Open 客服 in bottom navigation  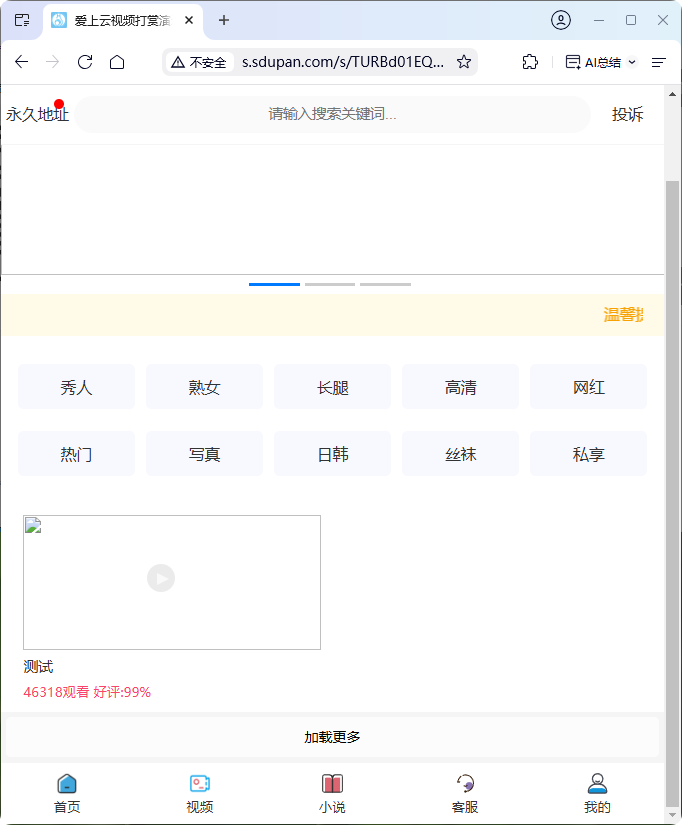tap(465, 793)
